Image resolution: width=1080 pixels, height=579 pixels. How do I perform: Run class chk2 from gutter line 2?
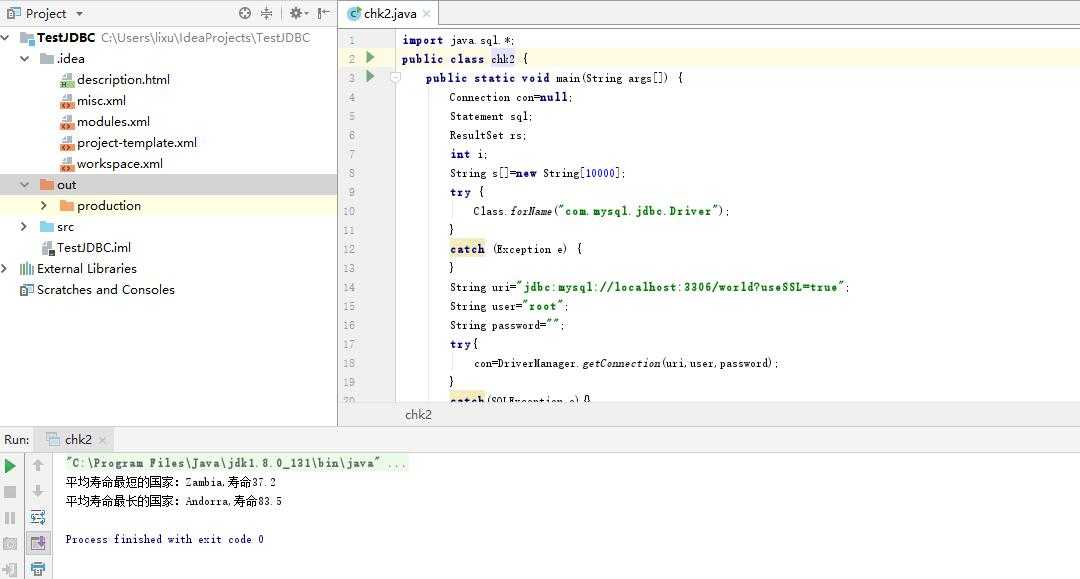point(370,56)
